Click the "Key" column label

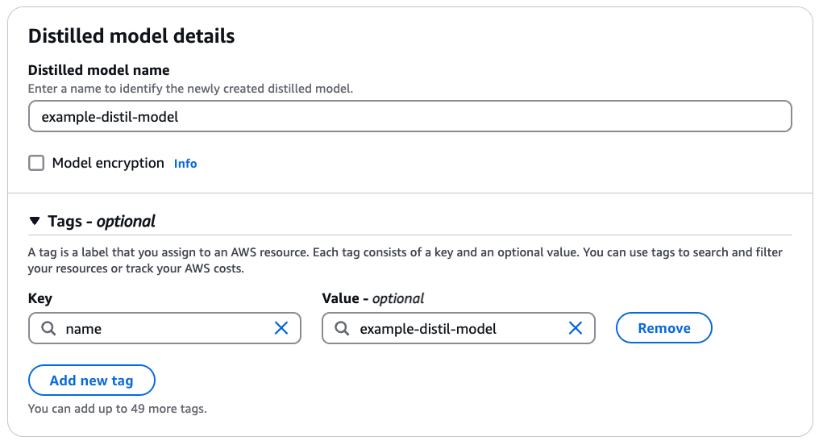tap(40, 298)
